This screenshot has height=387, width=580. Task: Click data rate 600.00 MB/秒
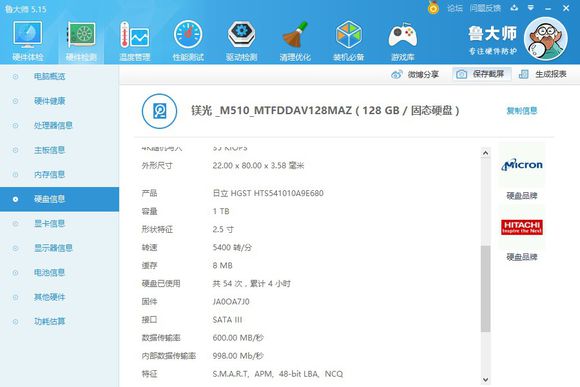point(238,338)
